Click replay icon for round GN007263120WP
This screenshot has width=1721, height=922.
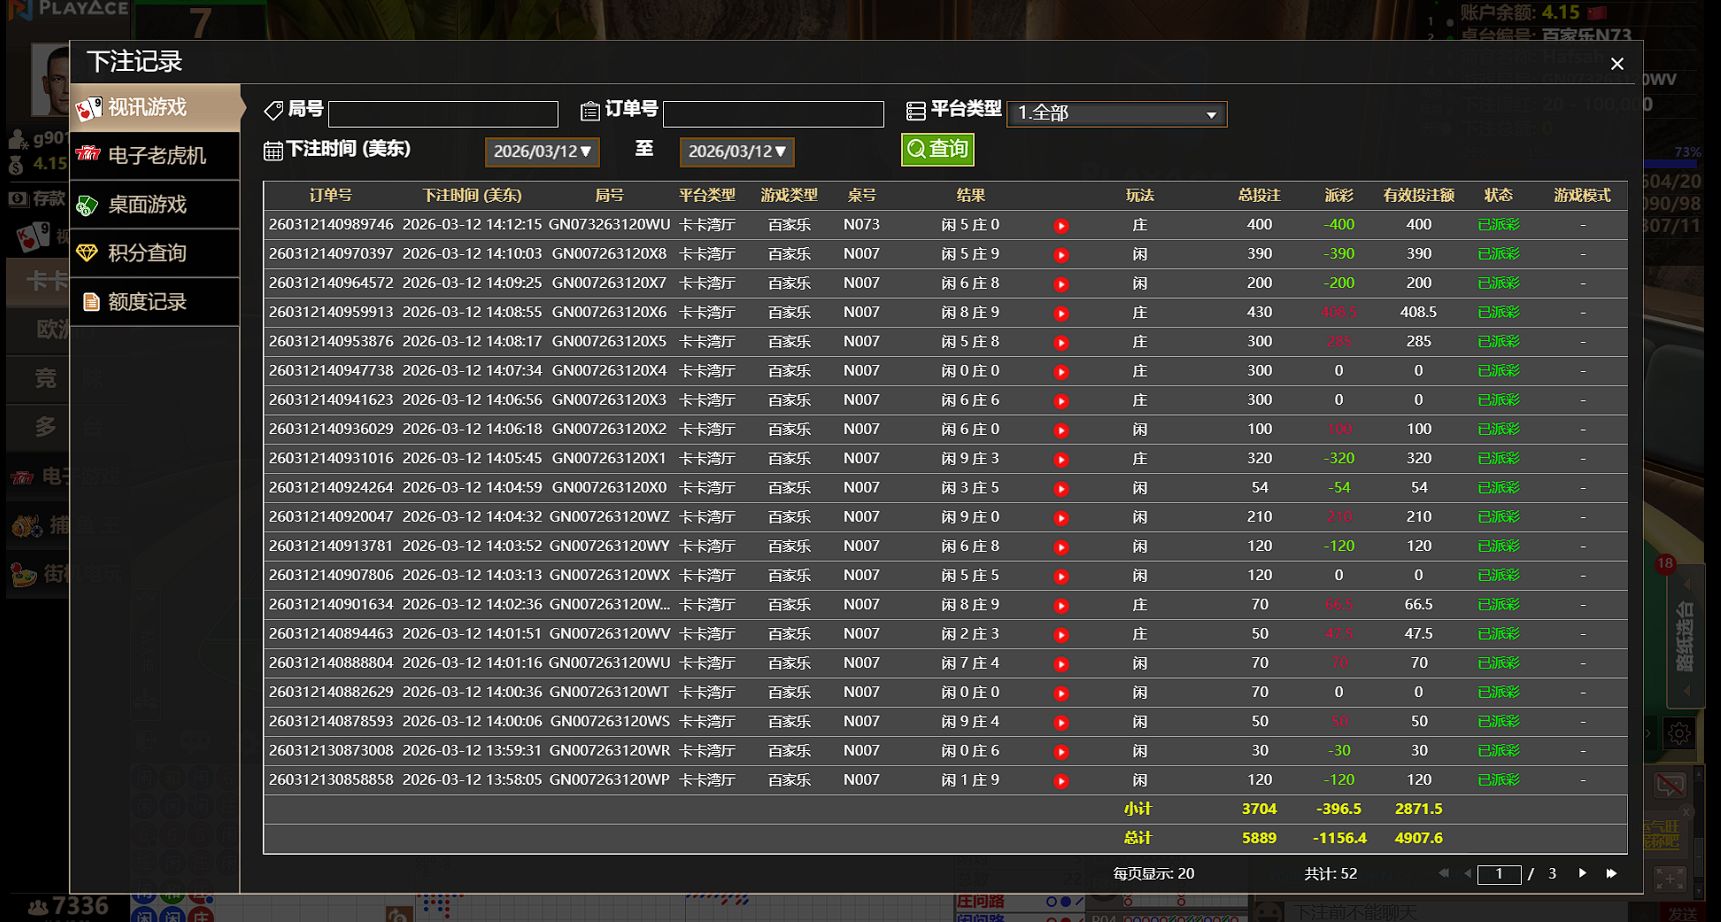pyautogui.click(x=1061, y=781)
